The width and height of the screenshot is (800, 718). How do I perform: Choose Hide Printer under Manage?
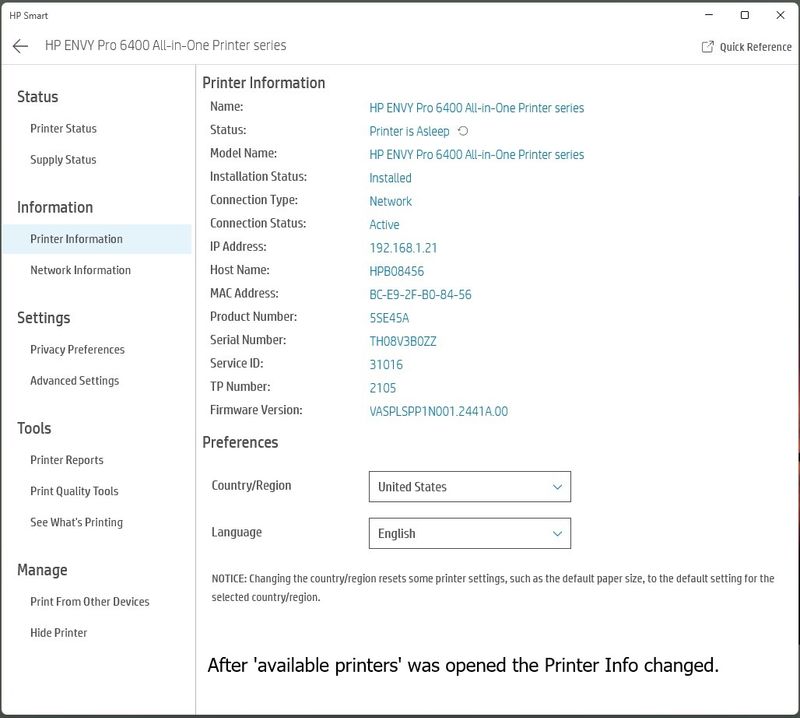tap(59, 633)
